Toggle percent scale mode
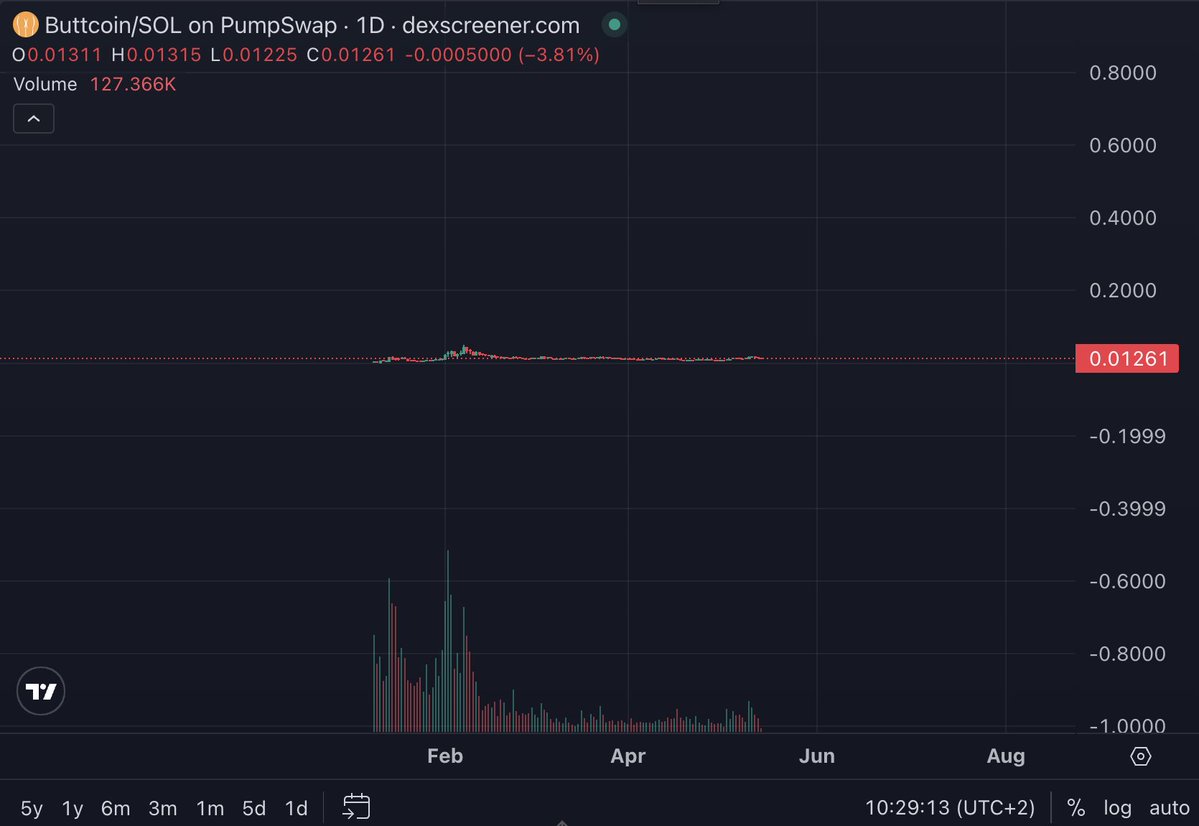 click(x=1076, y=808)
